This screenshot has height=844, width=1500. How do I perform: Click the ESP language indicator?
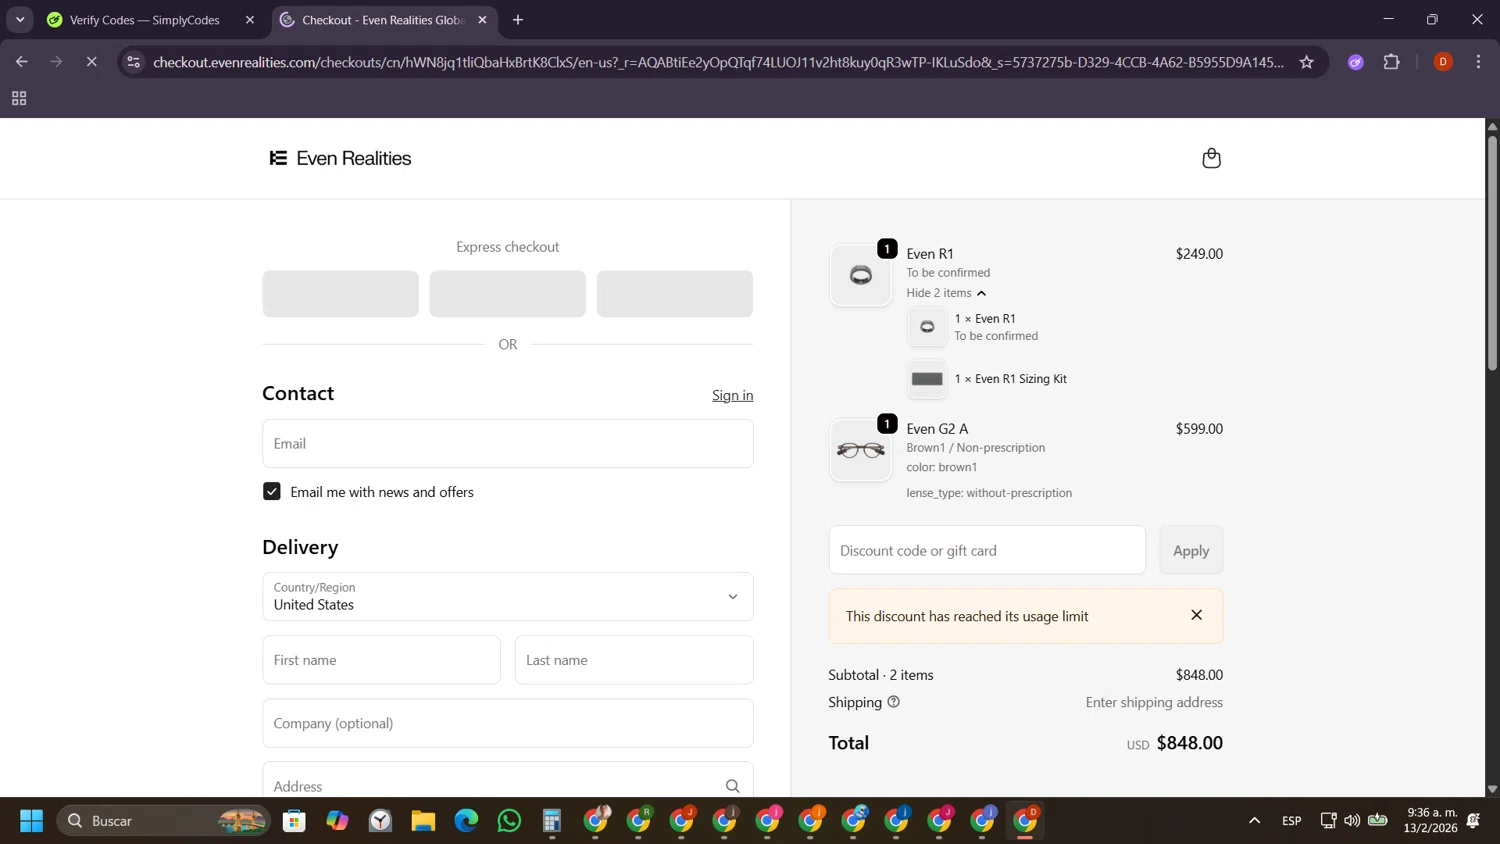point(1291,821)
